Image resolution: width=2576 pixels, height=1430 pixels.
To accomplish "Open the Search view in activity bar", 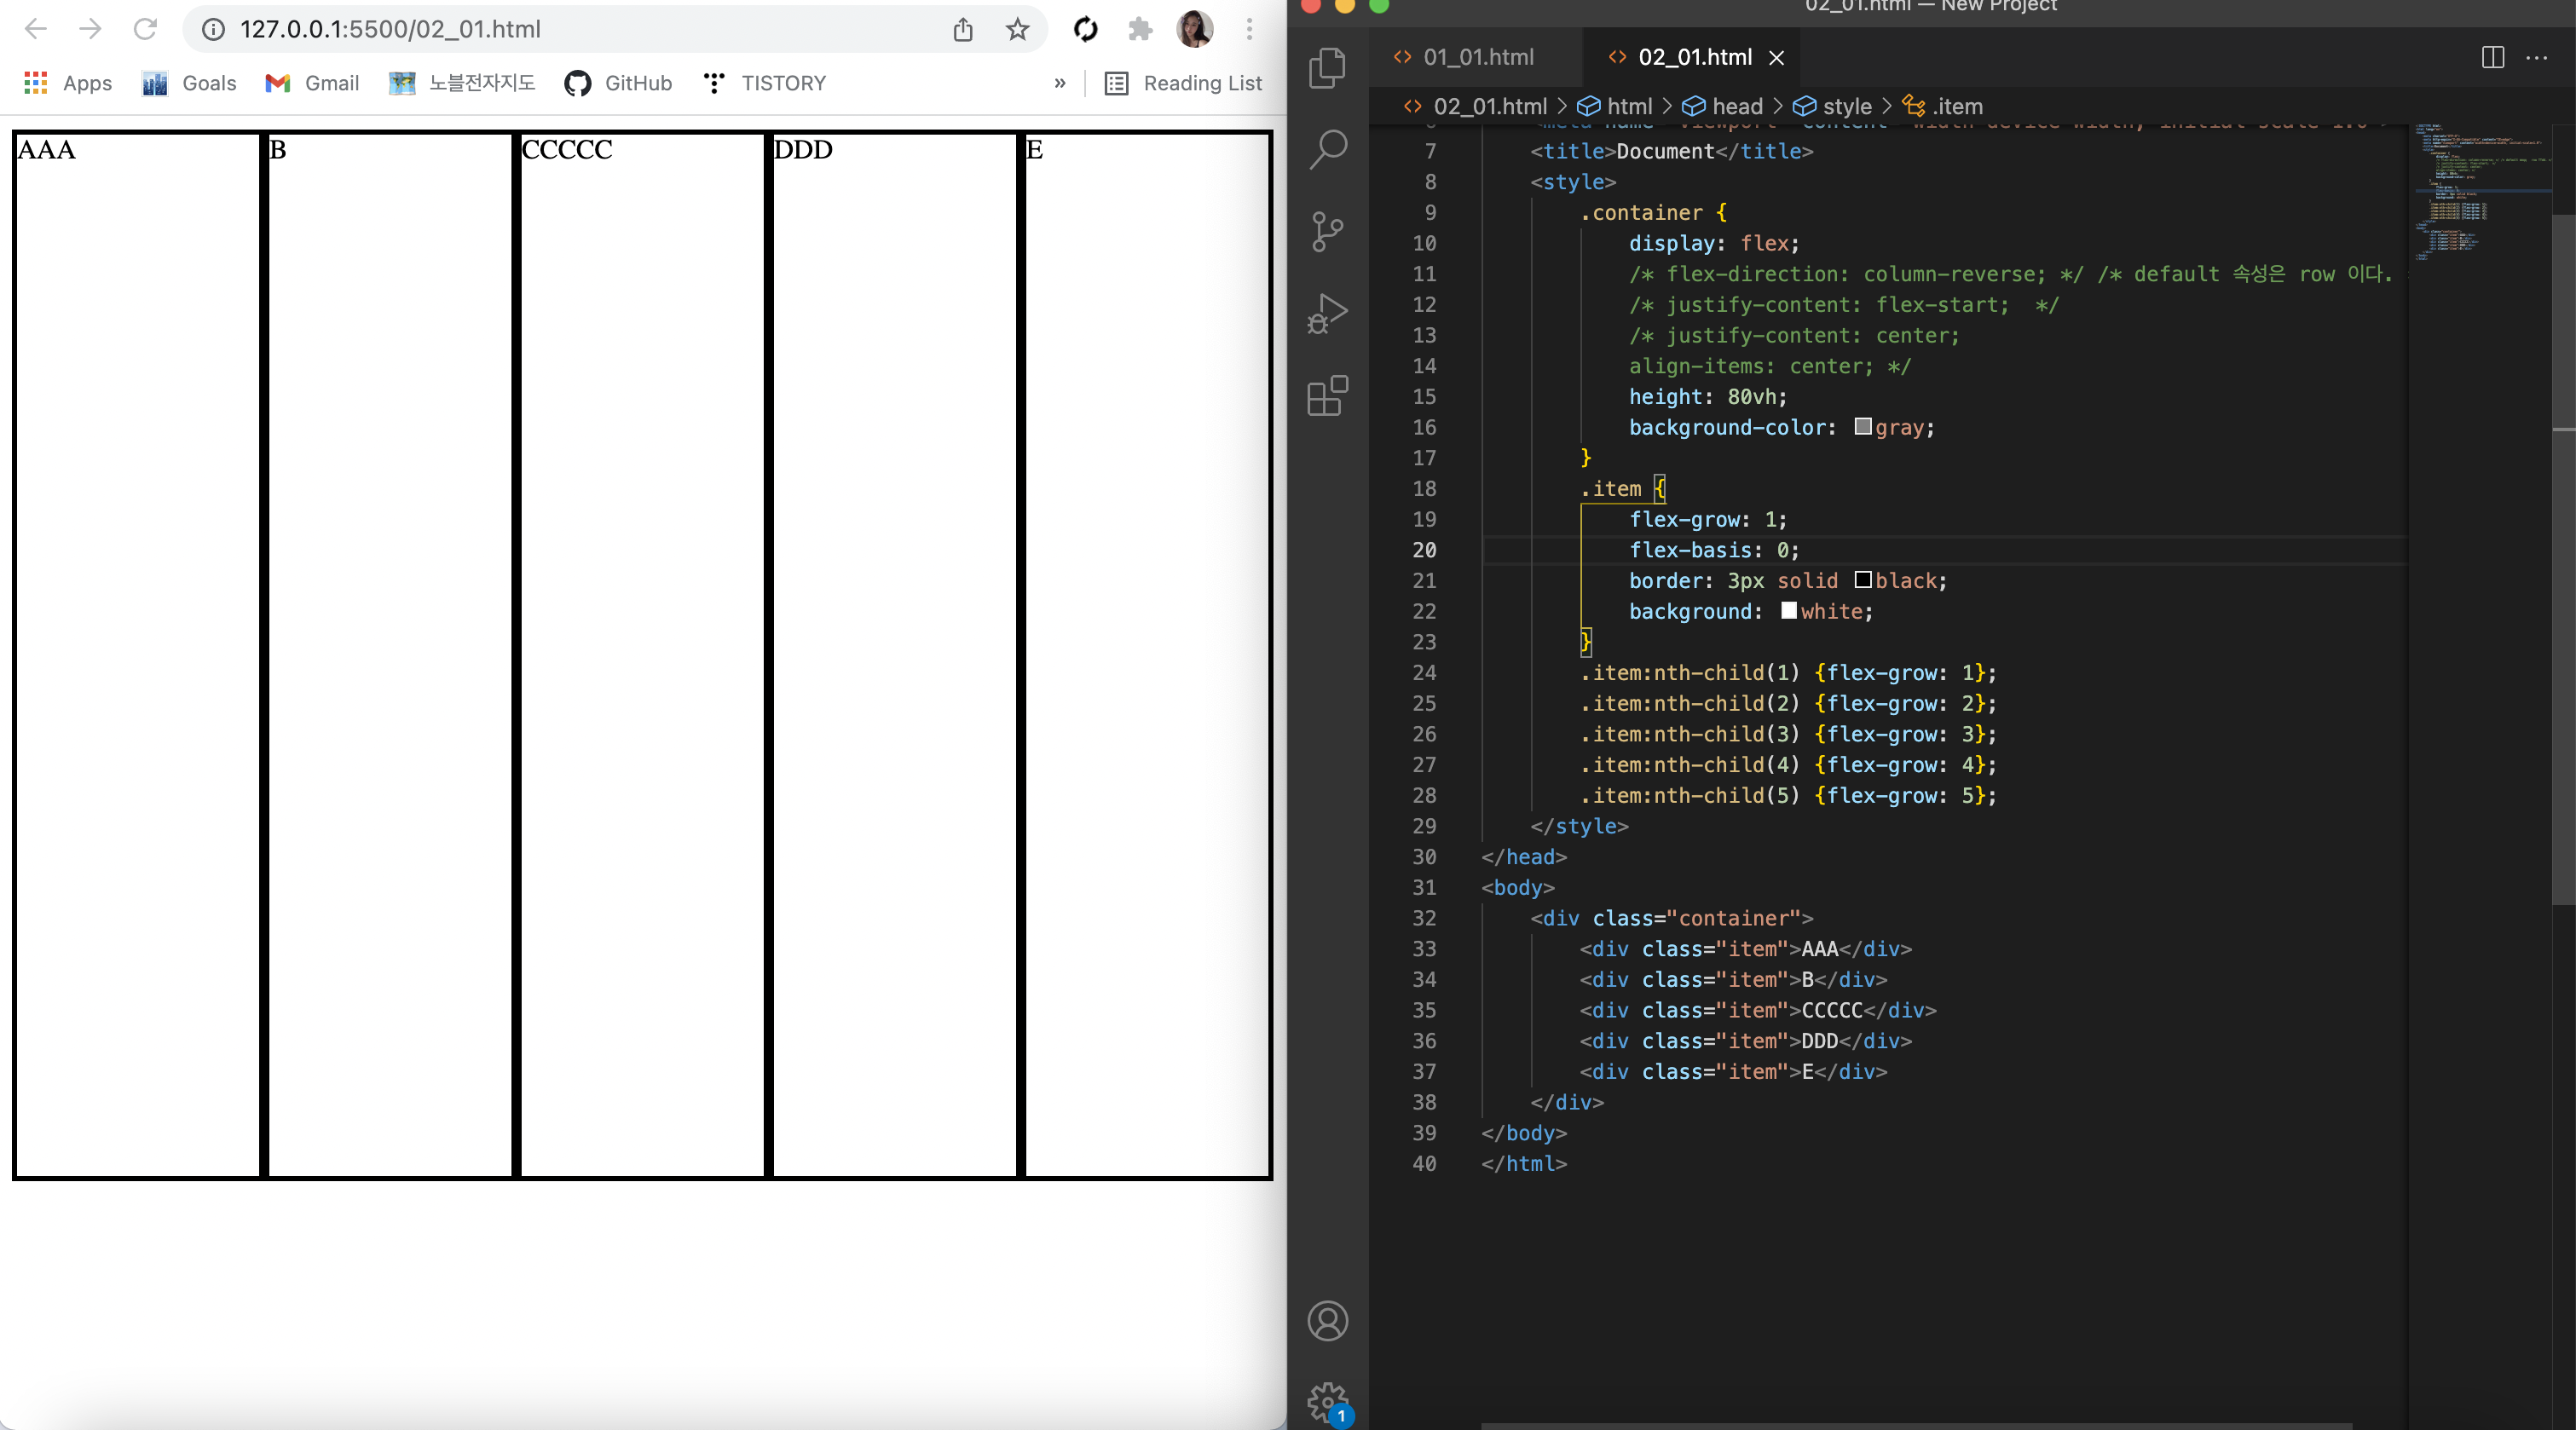I will tap(1327, 150).
